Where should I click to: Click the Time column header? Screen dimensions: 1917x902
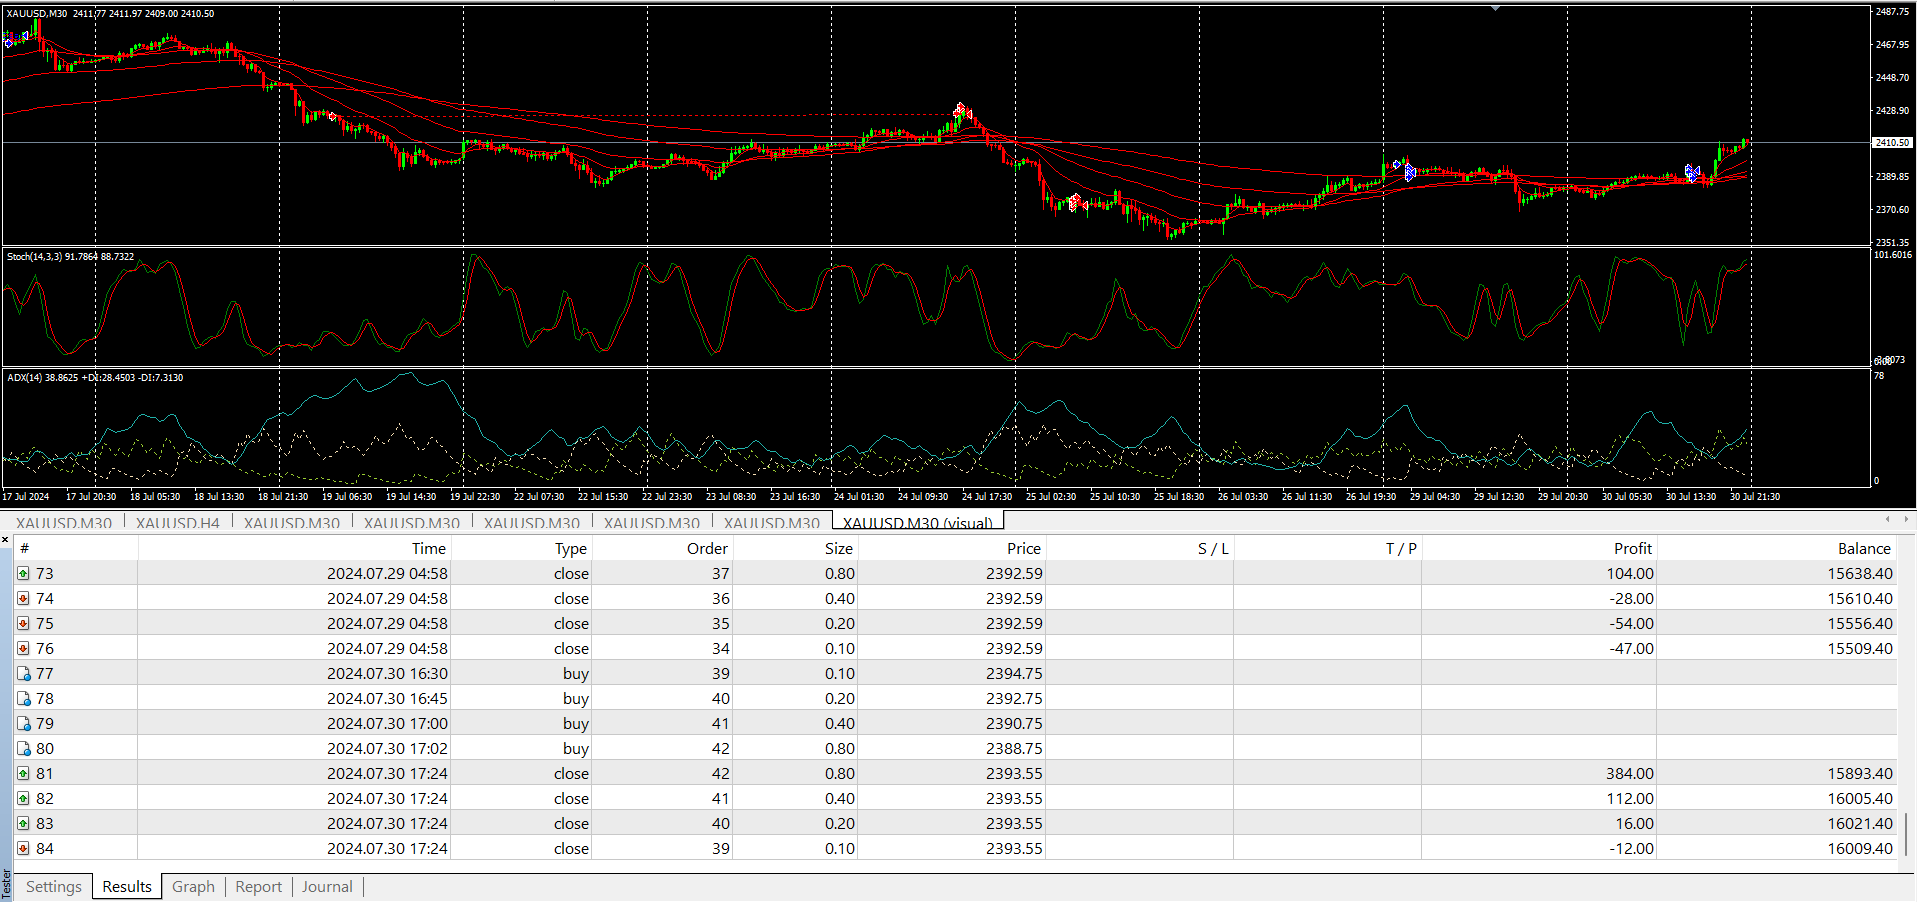428,548
